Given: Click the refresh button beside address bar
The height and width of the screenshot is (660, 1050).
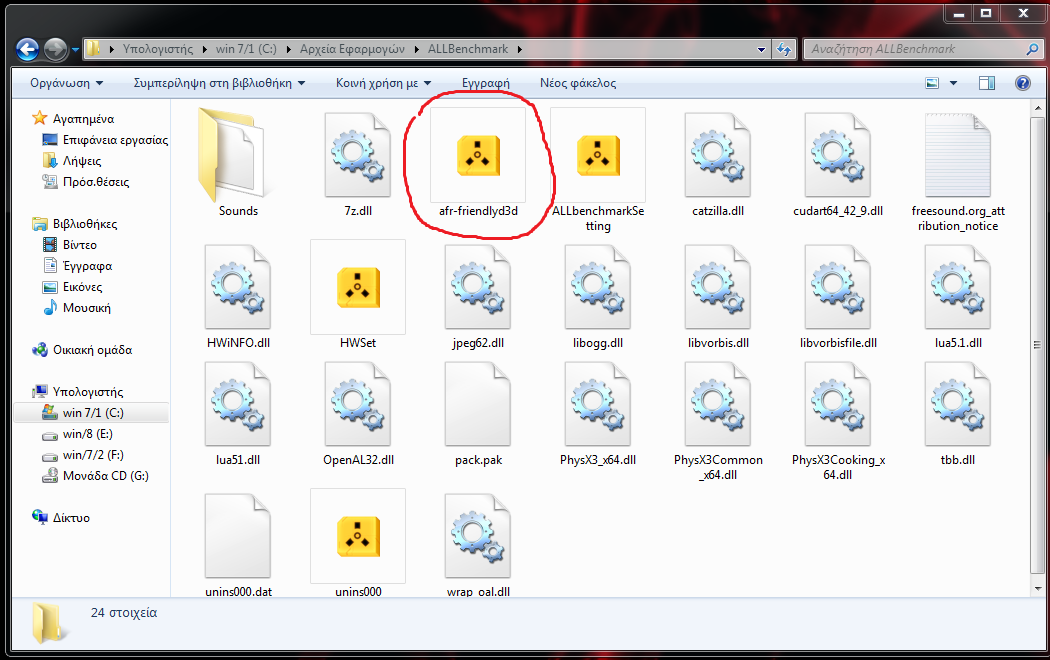Looking at the screenshot, I should click(784, 49).
